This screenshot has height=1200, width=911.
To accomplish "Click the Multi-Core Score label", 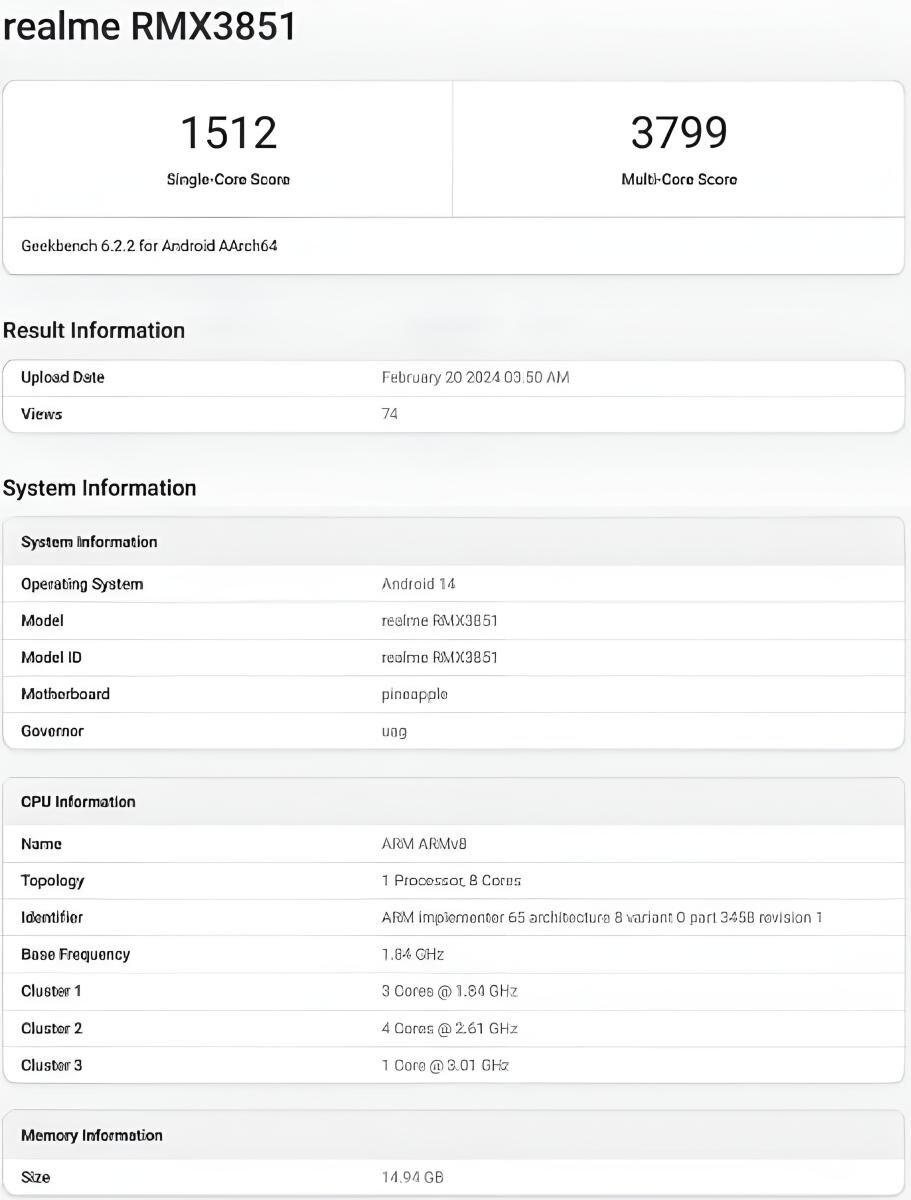I will pos(679,180).
